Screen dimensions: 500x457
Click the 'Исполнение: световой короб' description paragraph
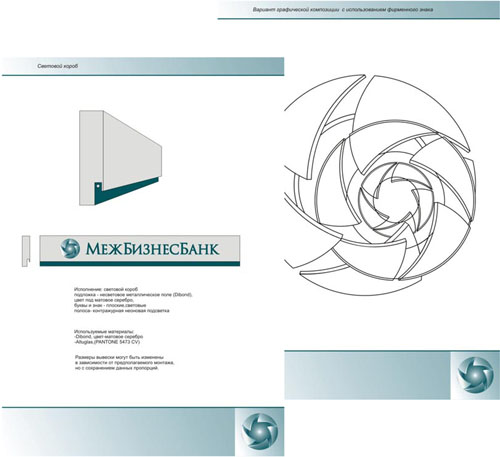(x=133, y=300)
